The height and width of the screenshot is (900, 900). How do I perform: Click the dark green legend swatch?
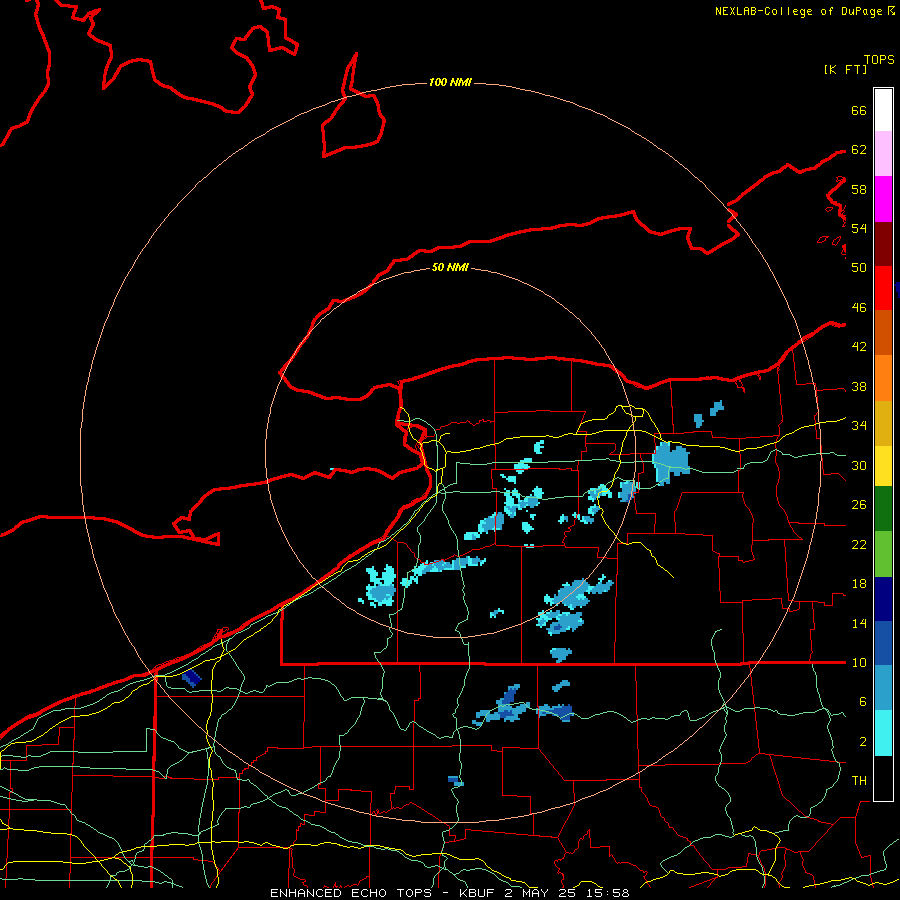click(883, 509)
